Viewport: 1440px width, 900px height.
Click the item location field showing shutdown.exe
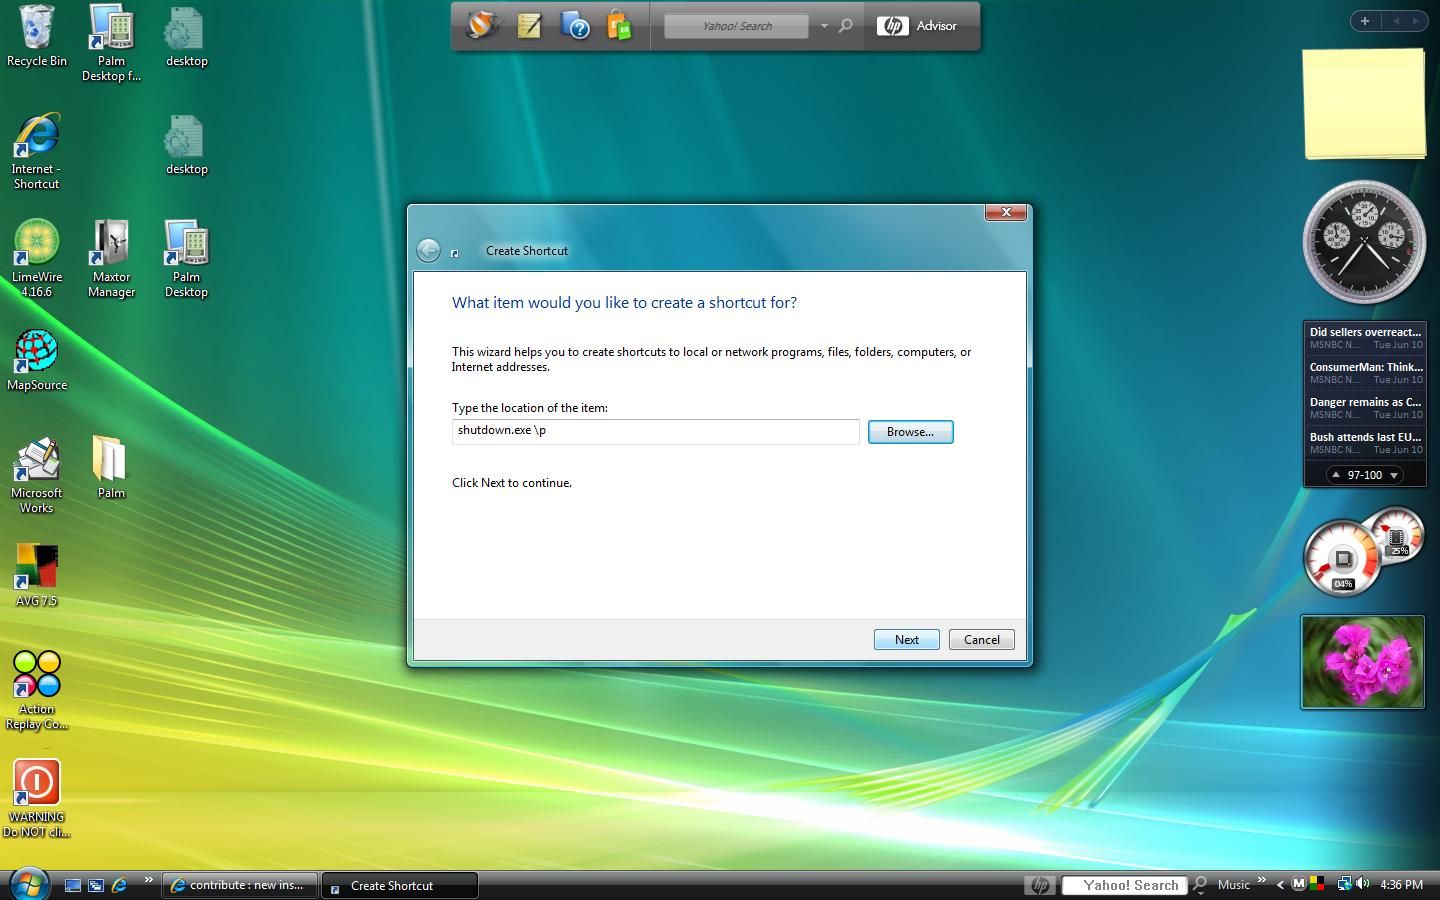tap(655, 431)
